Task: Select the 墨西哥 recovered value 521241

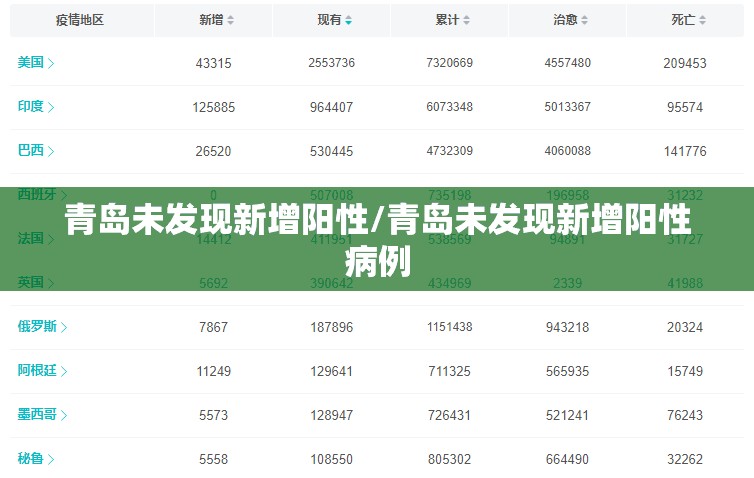Action: click(x=567, y=415)
